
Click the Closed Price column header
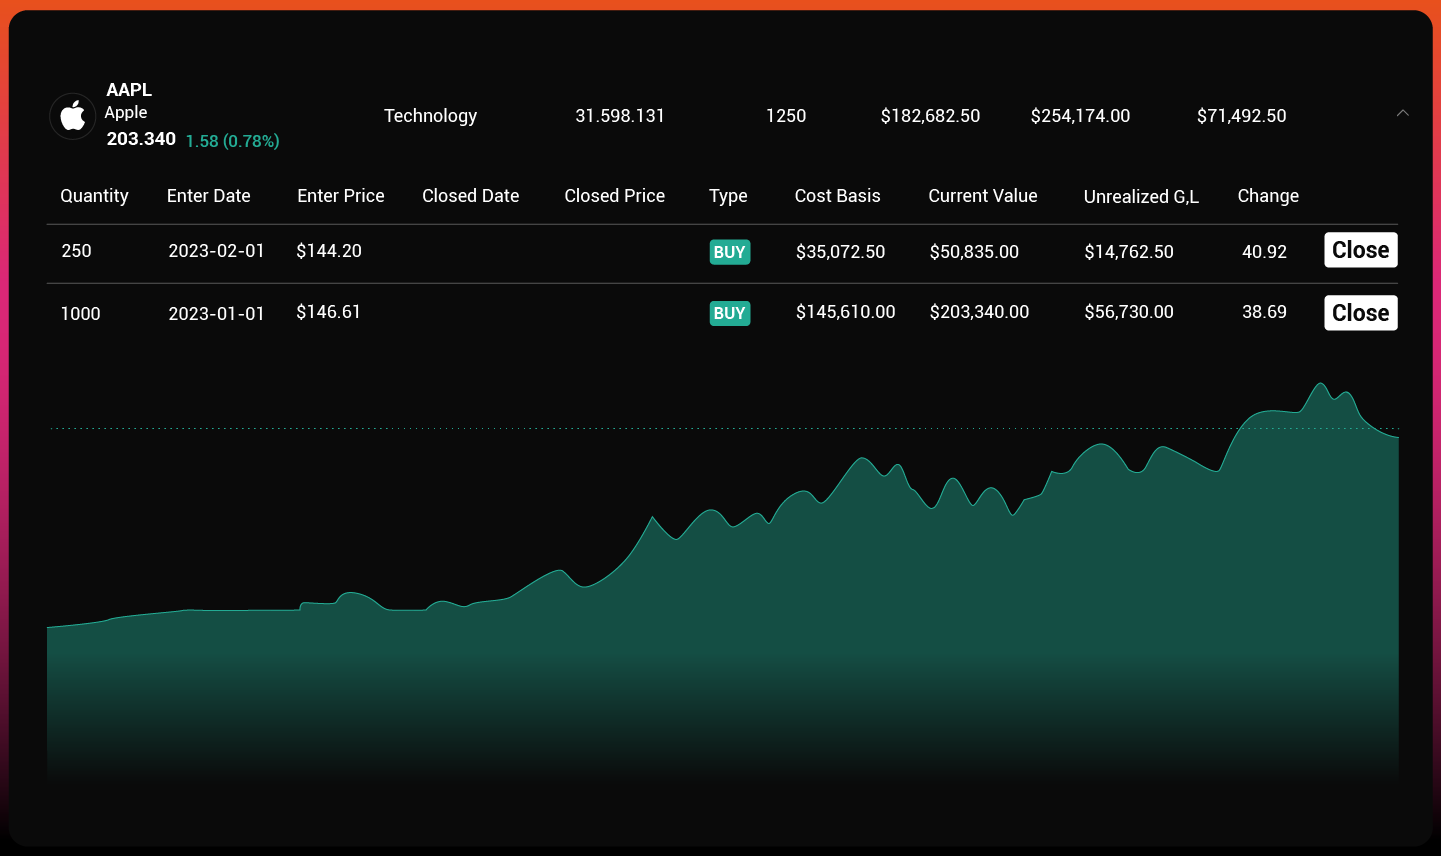click(x=614, y=196)
